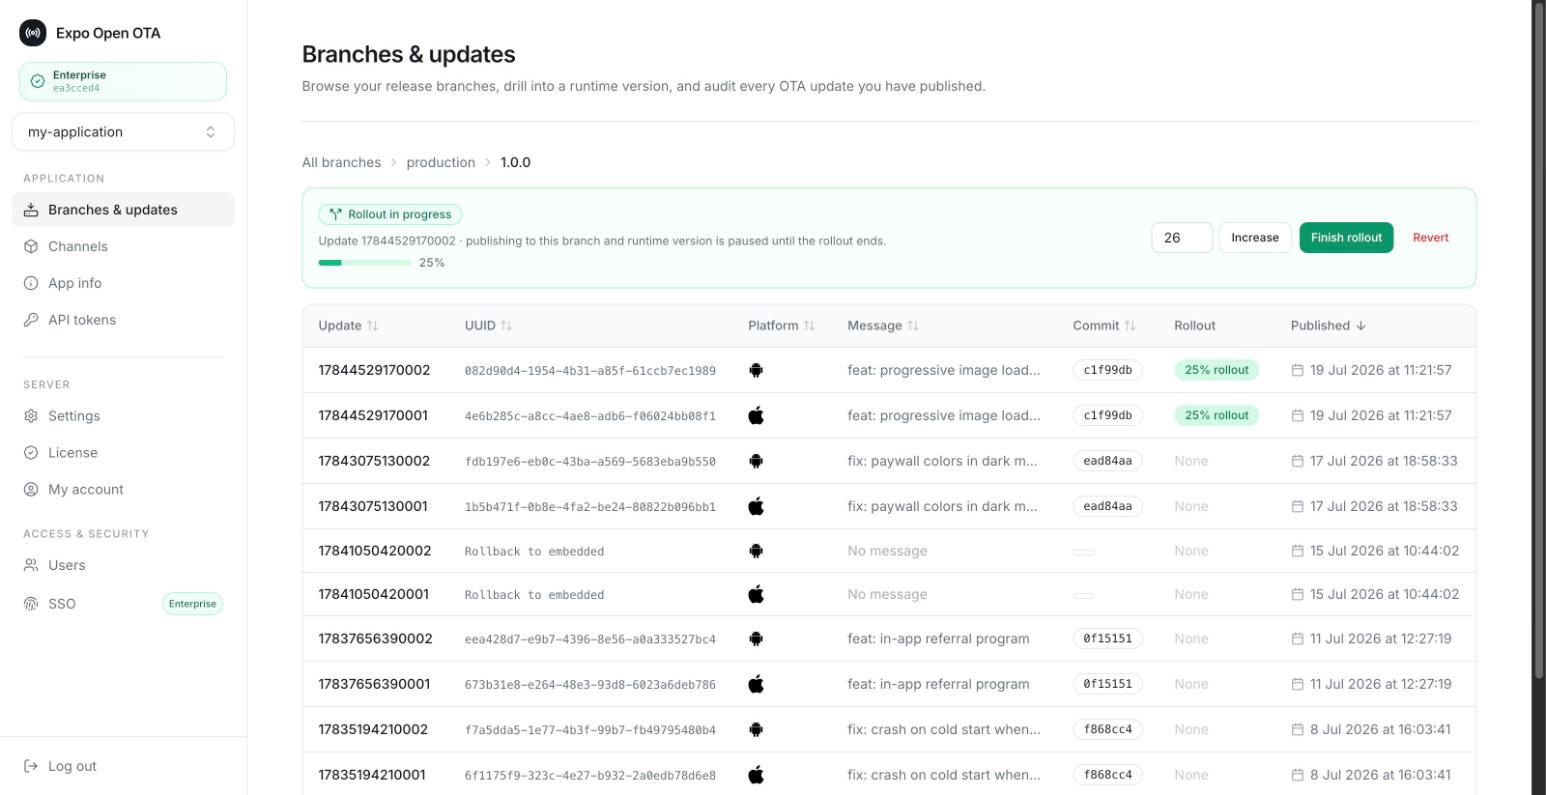Click Android icon for update 17837656390002
The height and width of the screenshot is (795, 1546).
coord(756,639)
